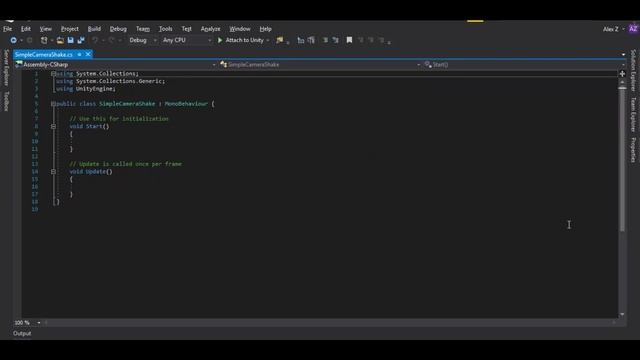Screen dimensions: 640x360
Task: Open the Team menu
Action: tap(143, 29)
